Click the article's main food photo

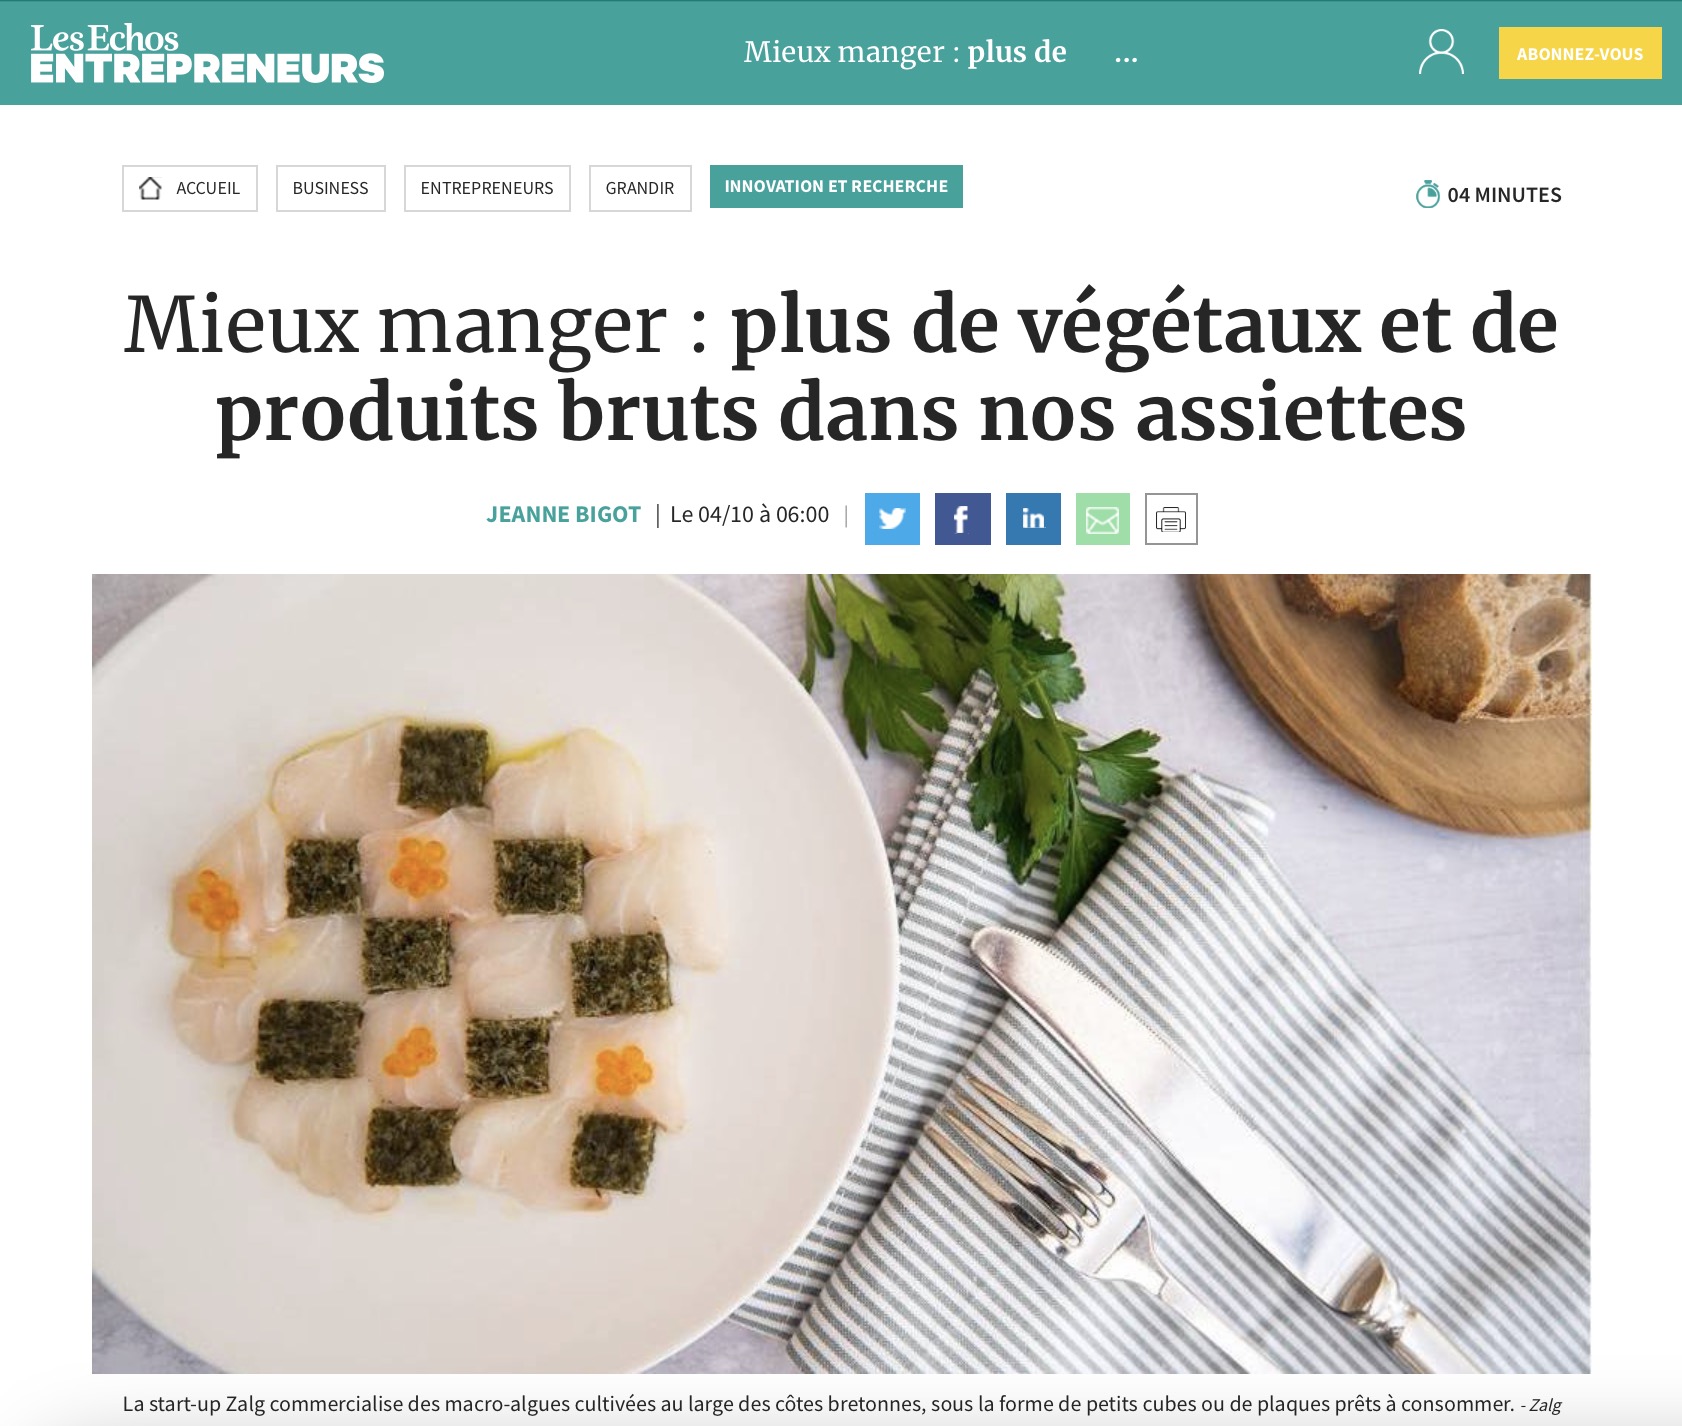click(841, 973)
